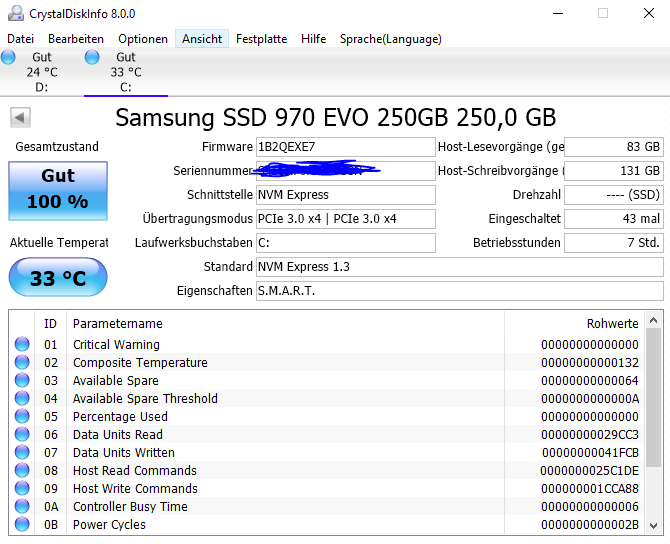The width and height of the screenshot is (670, 544).
Task: Click the redacted Seriennummer field
Action: coord(346,171)
